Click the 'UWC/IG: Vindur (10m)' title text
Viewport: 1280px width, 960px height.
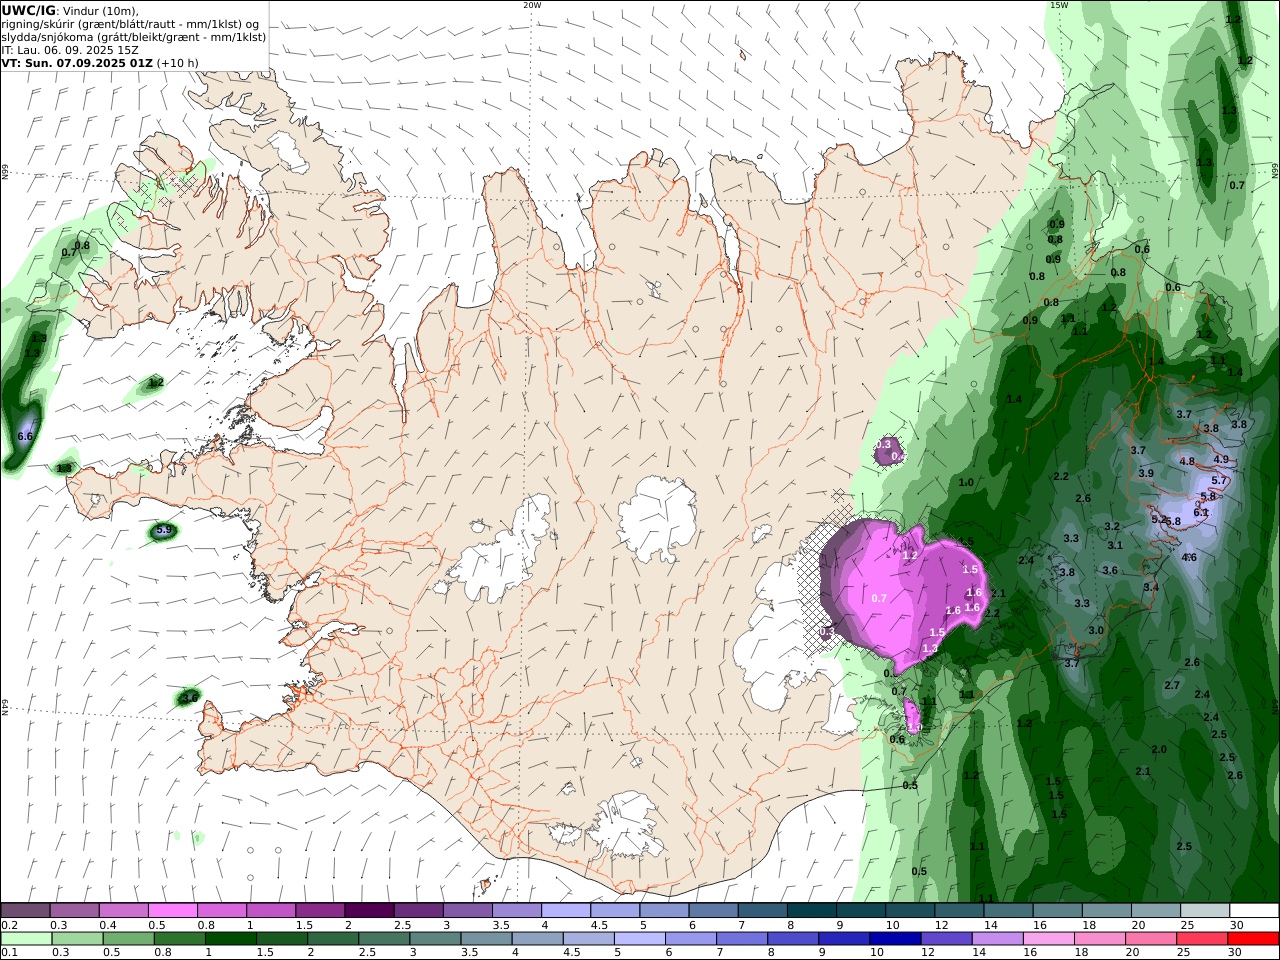point(70,10)
